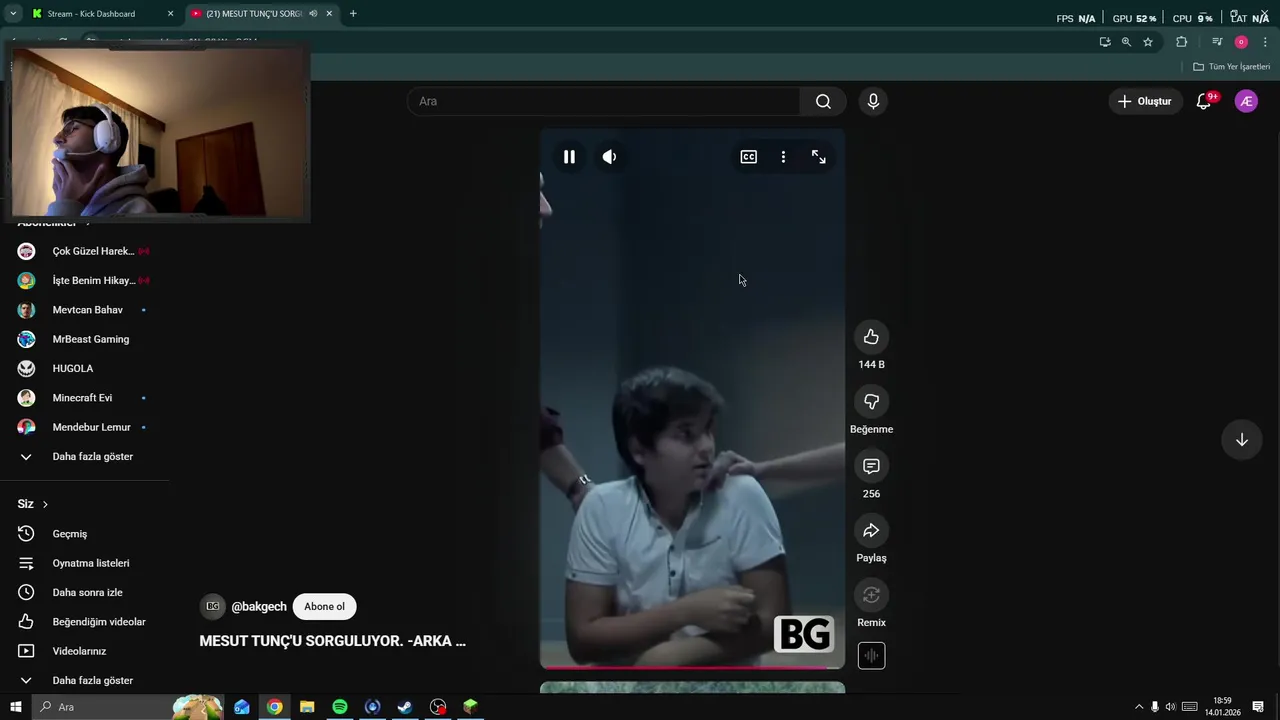Open Spotify from the taskbar
This screenshot has width=1280, height=720.
(340, 707)
